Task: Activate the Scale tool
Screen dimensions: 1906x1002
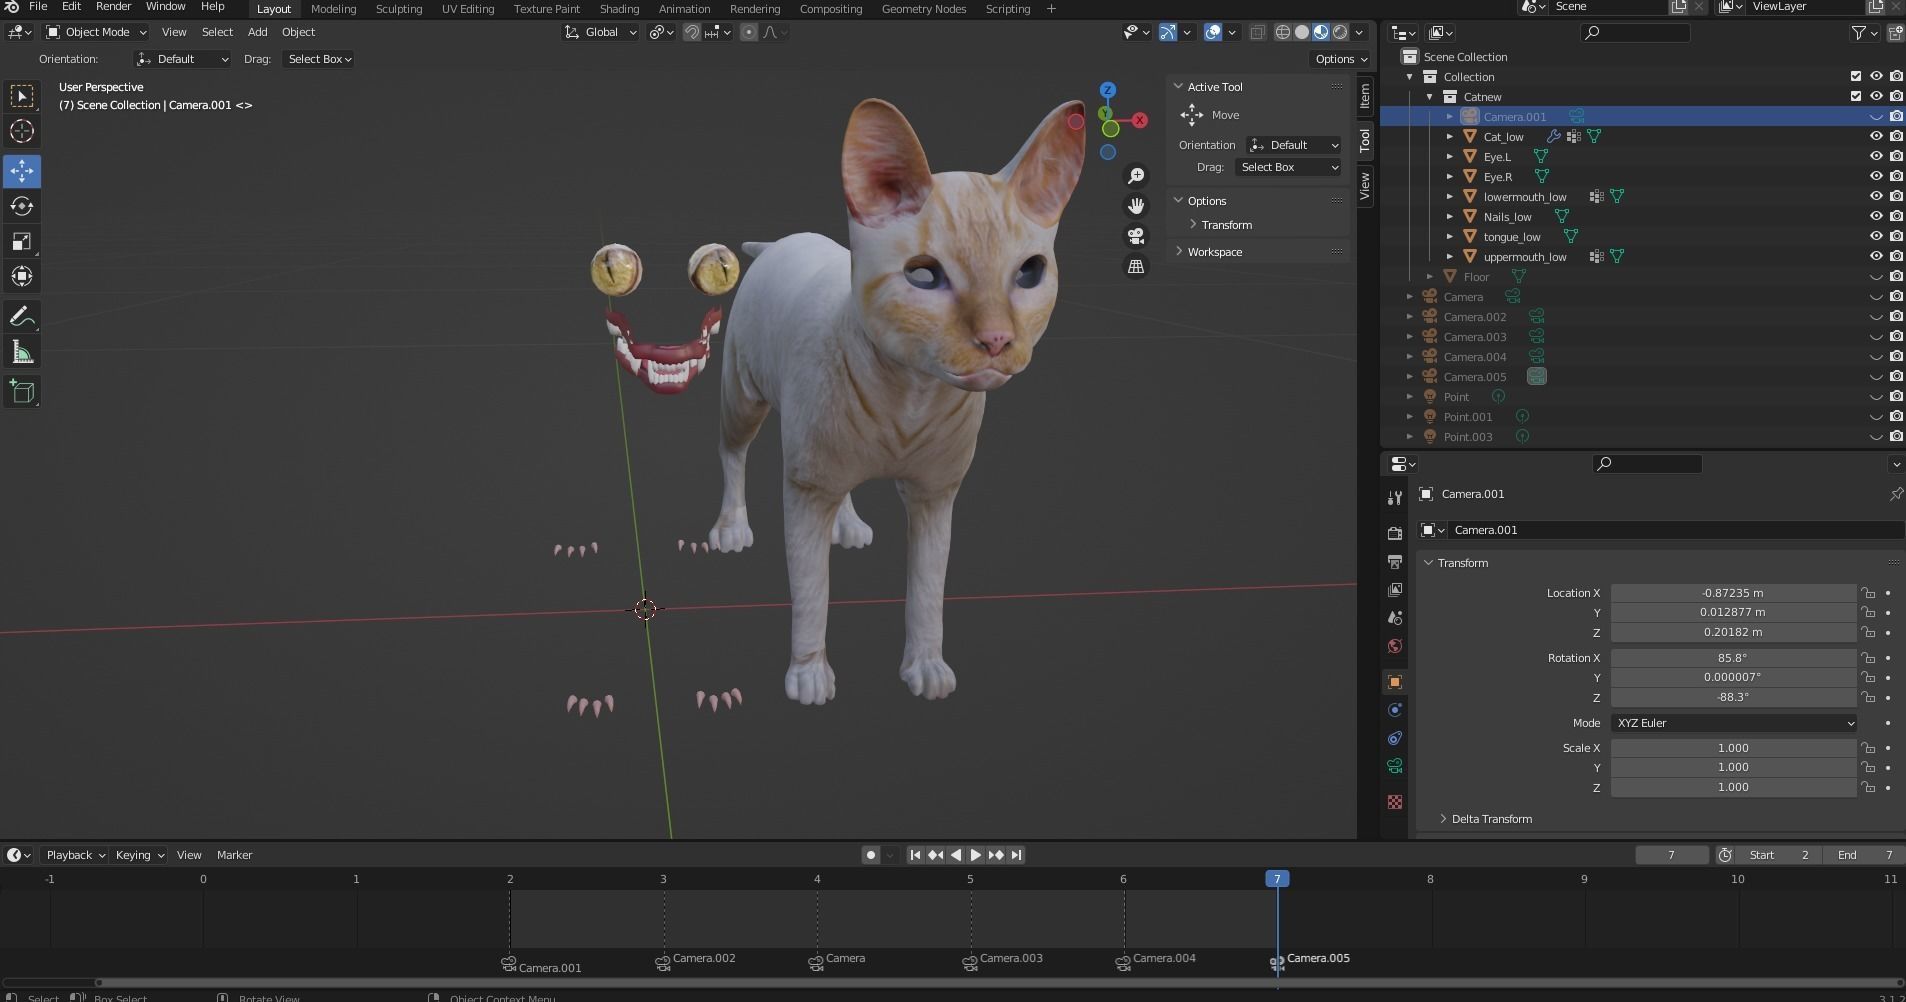Action: tap(22, 241)
